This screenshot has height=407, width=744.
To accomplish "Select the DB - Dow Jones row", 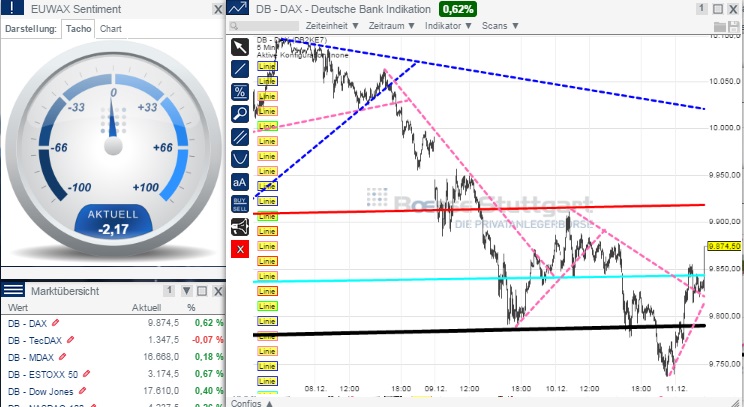I will point(113,391).
